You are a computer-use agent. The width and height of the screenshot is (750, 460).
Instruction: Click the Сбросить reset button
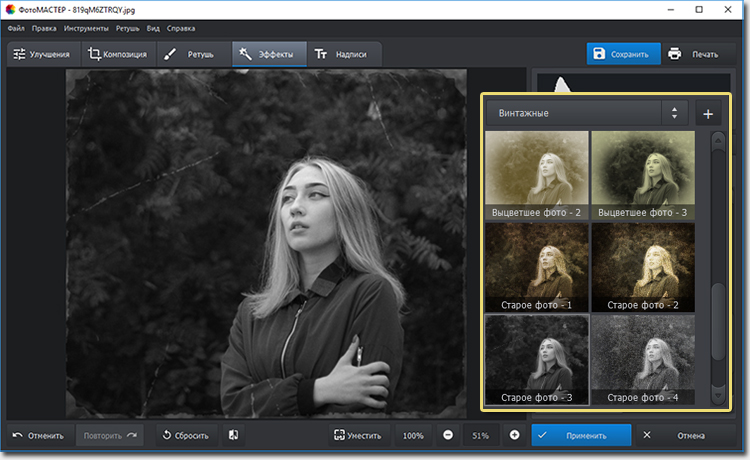186,435
